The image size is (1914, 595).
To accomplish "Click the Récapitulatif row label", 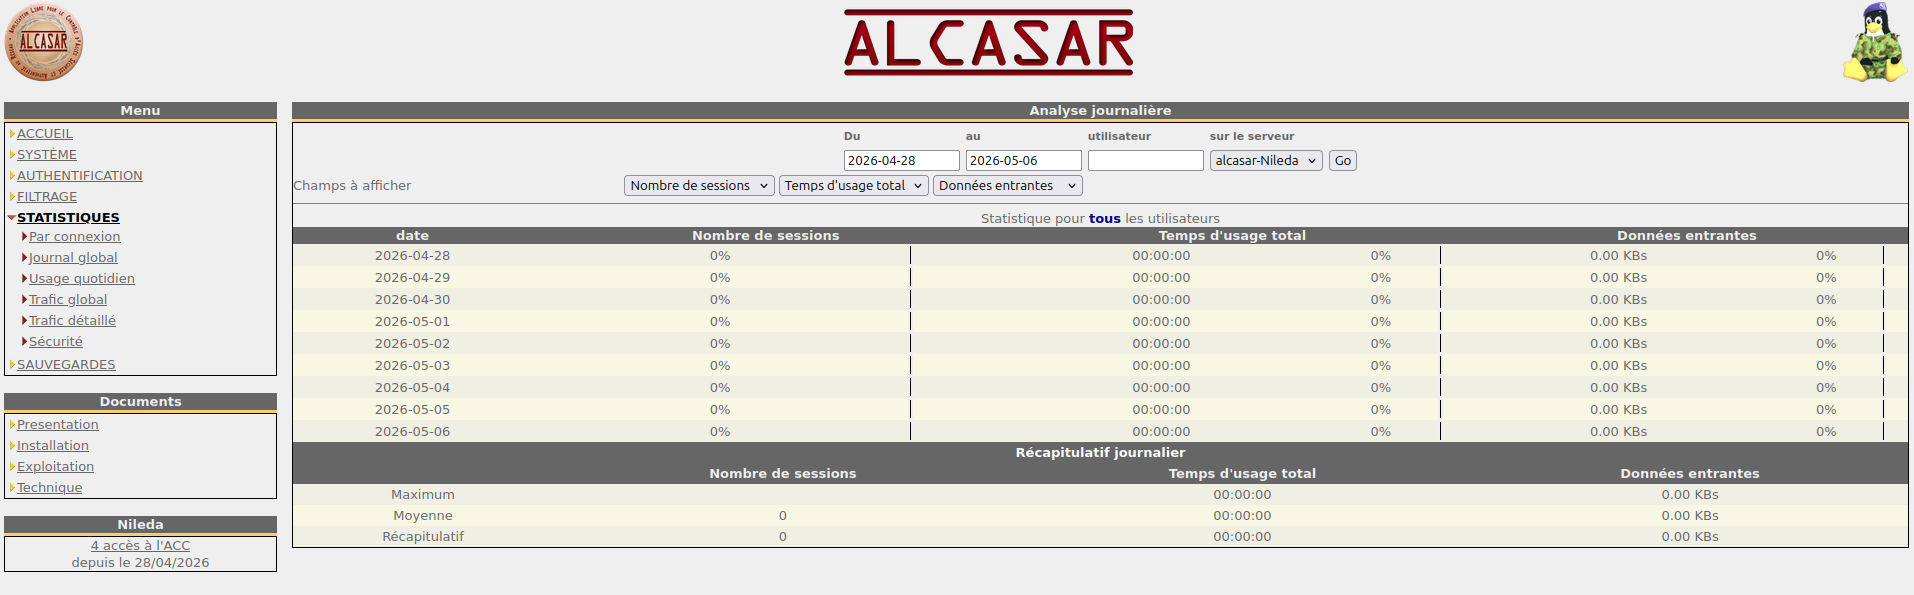I will (423, 537).
